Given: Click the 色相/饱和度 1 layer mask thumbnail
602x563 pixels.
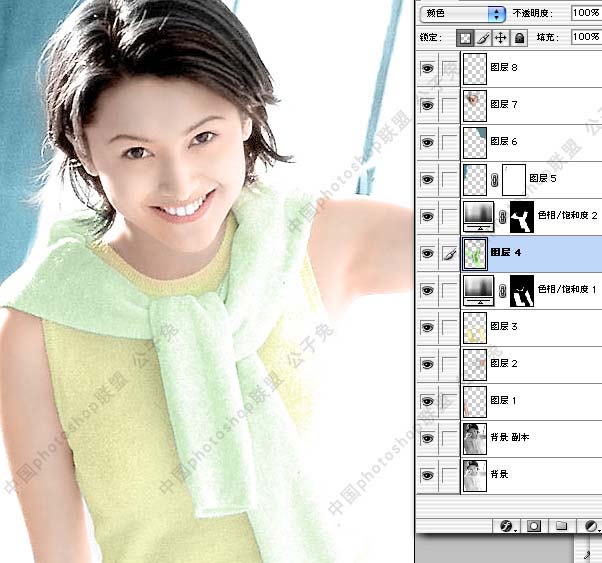Looking at the screenshot, I should (522, 291).
